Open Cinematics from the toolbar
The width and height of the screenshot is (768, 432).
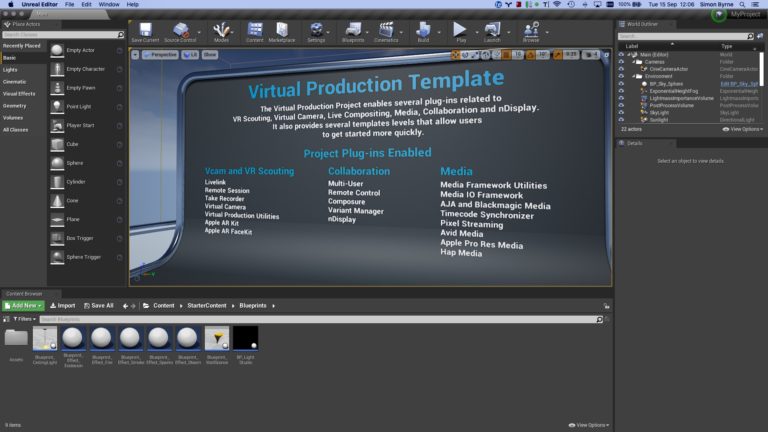[x=386, y=31]
